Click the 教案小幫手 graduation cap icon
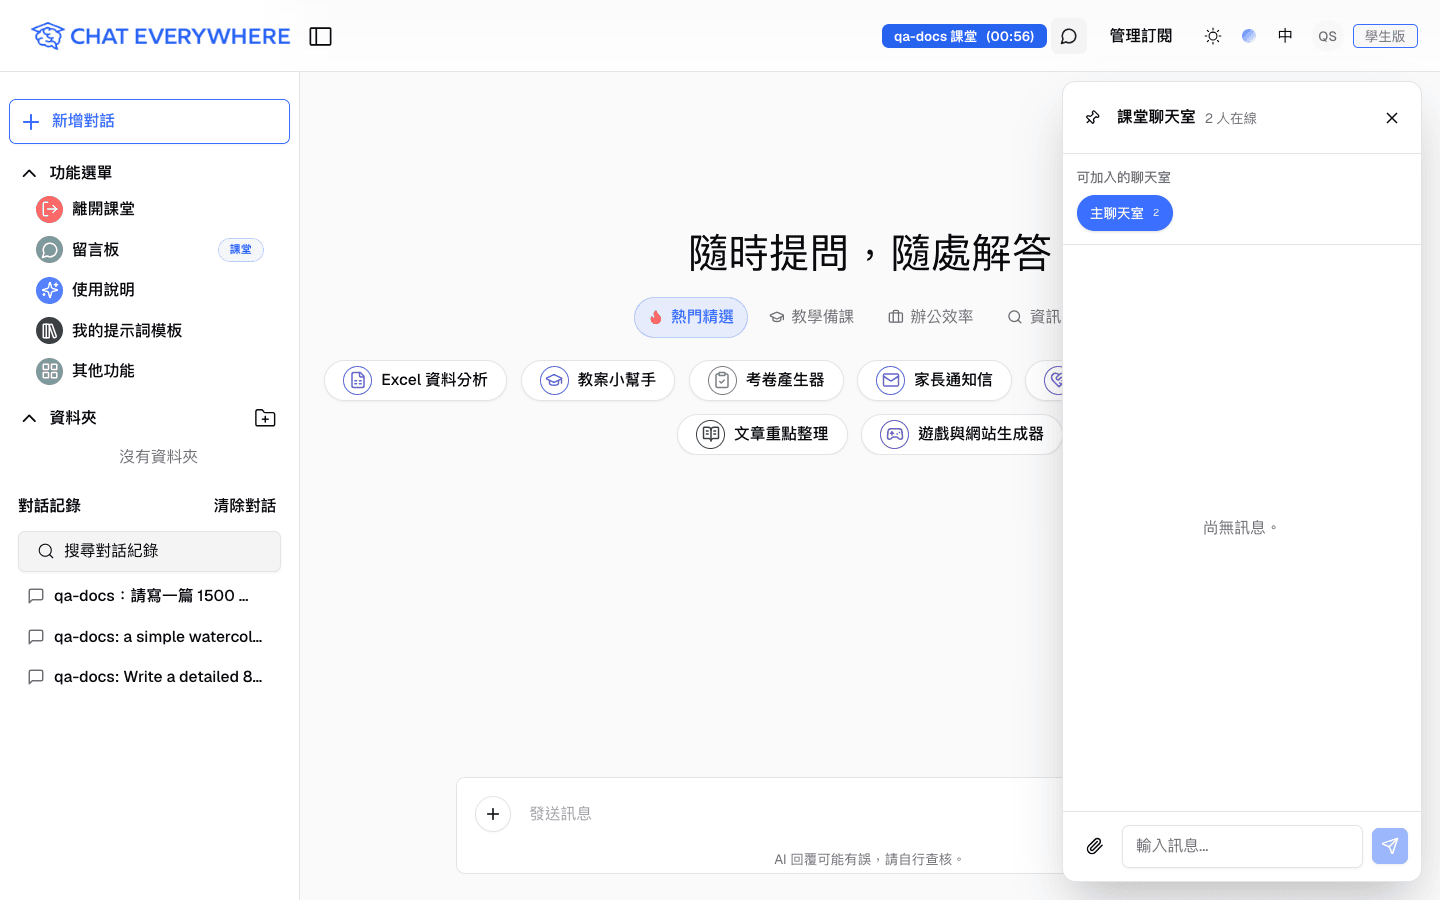The height and width of the screenshot is (900, 1440). click(x=554, y=380)
